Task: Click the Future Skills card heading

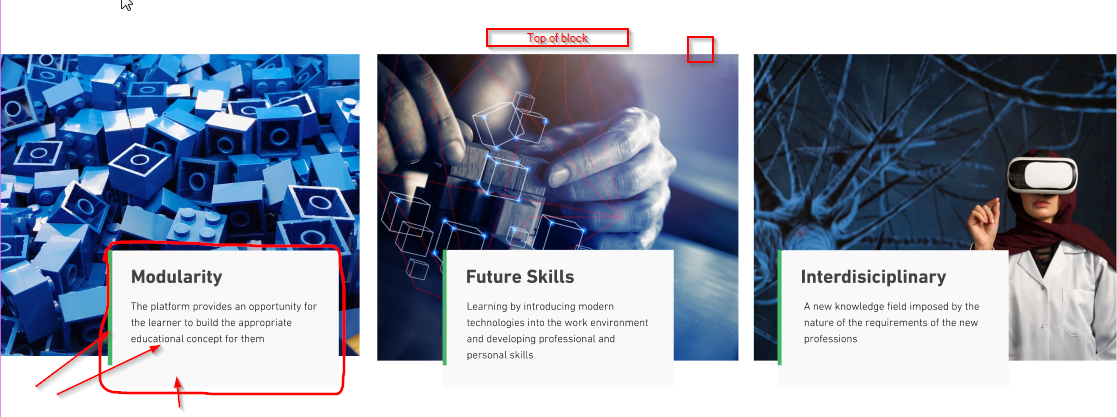Action: (520, 277)
